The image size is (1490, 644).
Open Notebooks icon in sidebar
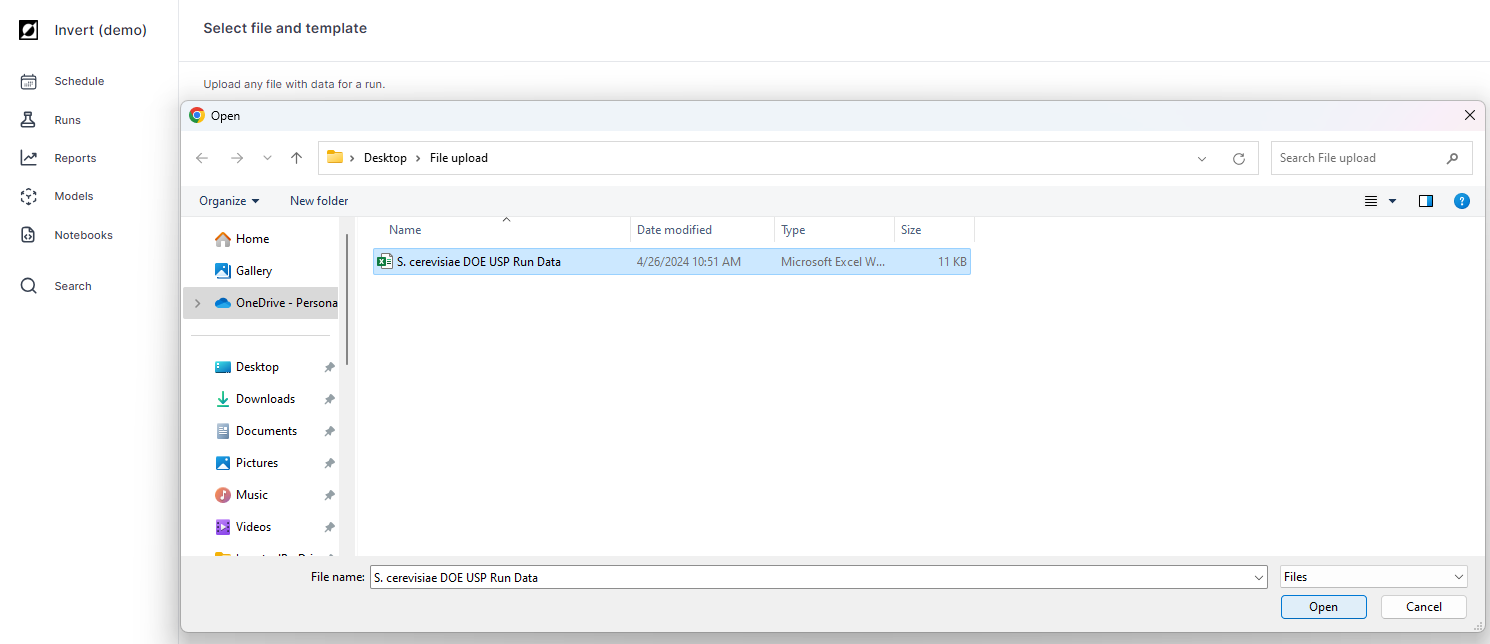[x=29, y=235]
